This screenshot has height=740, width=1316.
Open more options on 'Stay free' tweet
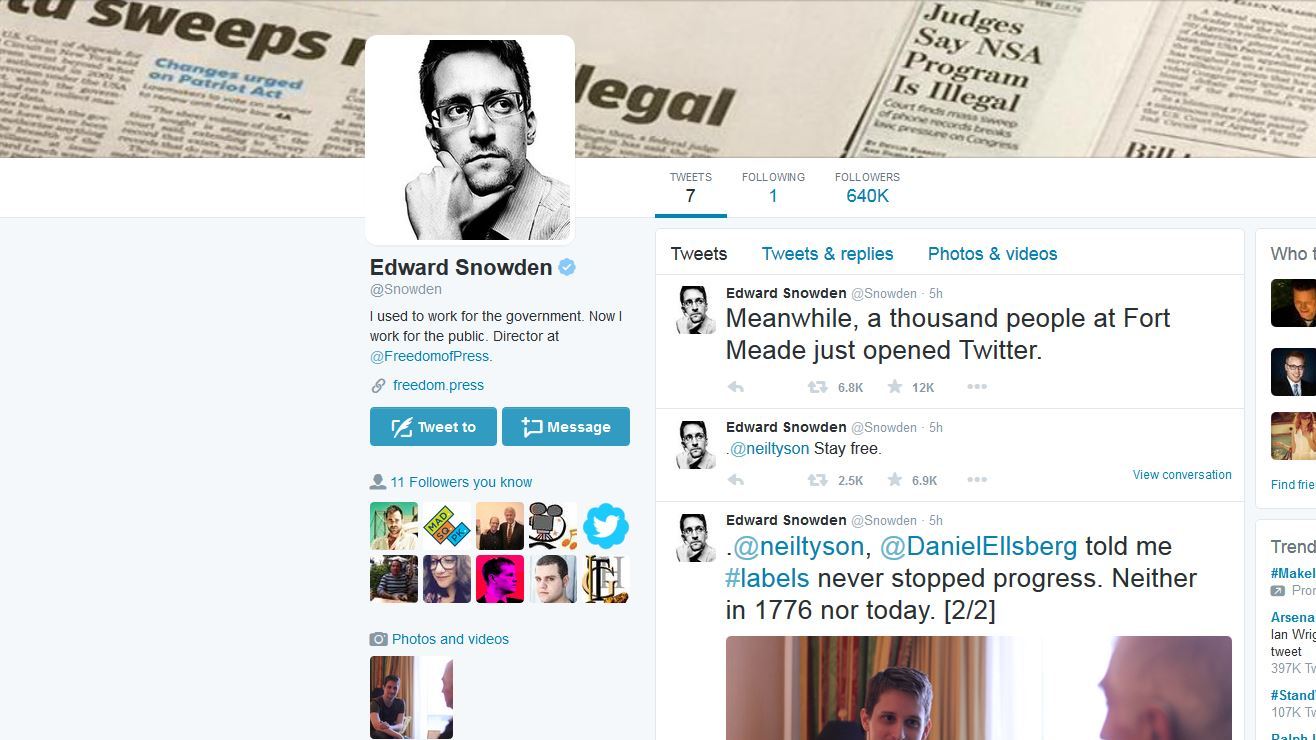[977, 480]
